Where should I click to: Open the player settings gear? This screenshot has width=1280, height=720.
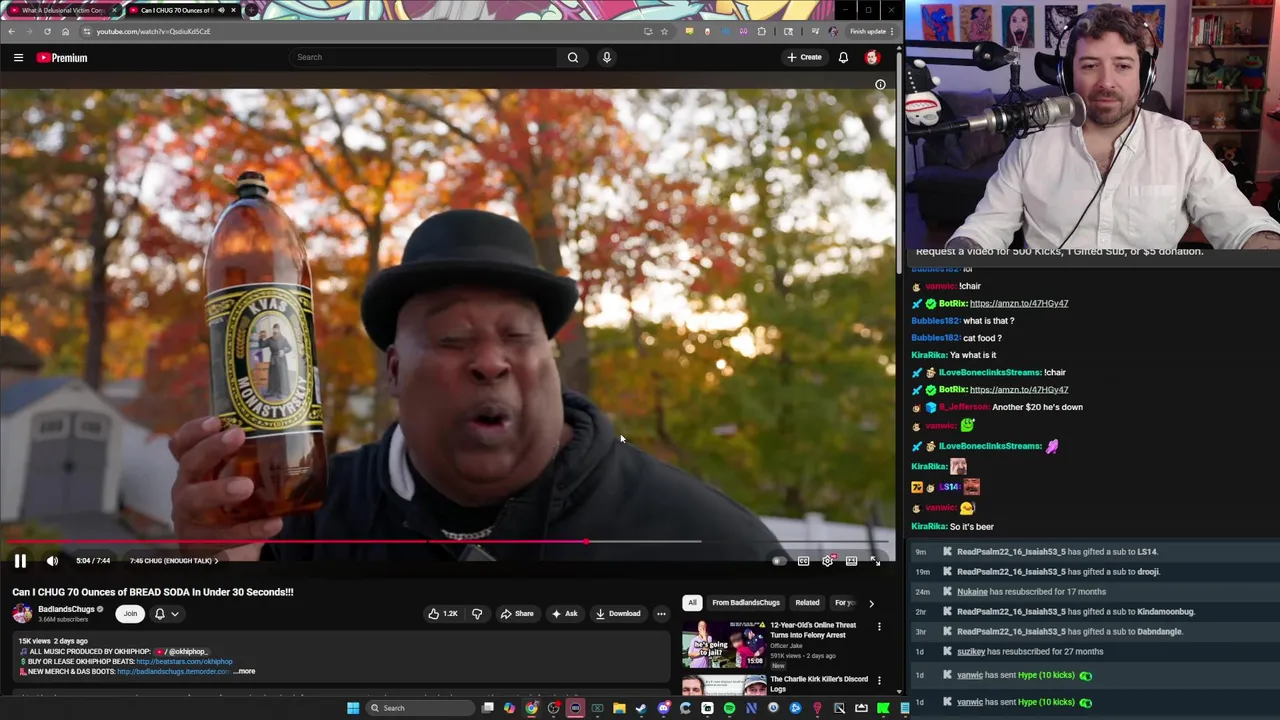827,561
